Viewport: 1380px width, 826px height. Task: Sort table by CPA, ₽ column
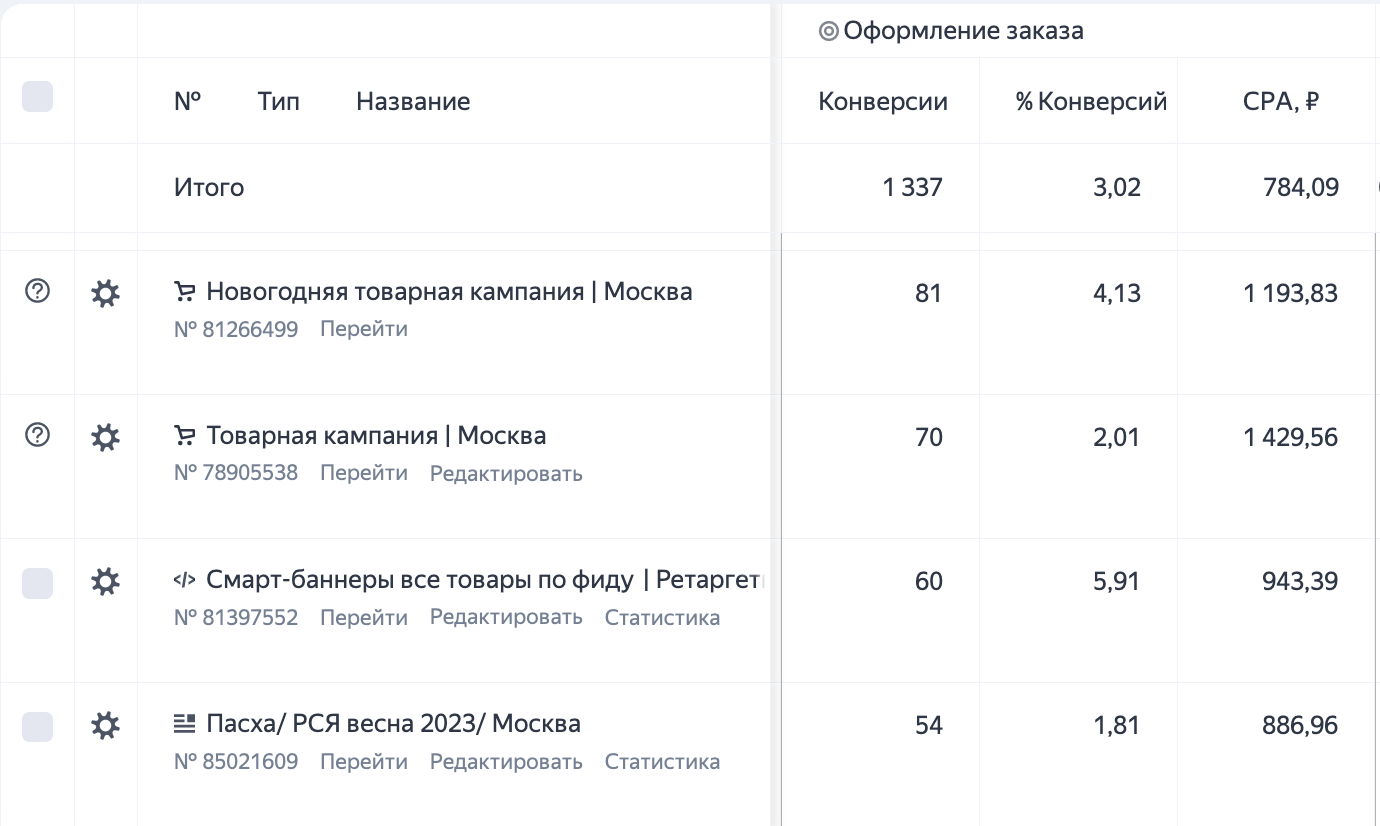click(x=1281, y=101)
